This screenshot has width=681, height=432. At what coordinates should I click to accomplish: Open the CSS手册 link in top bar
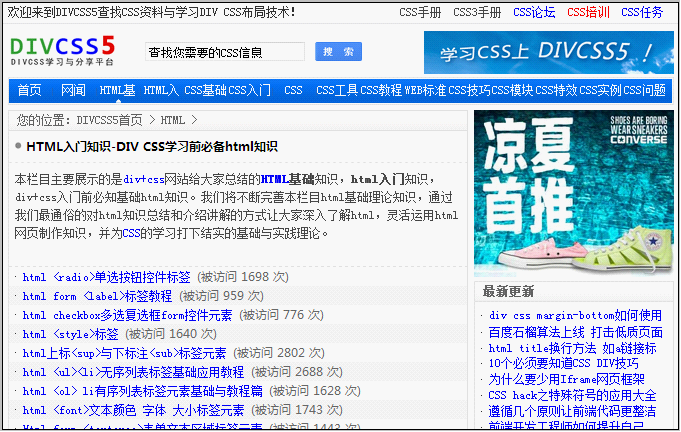tap(420, 13)
